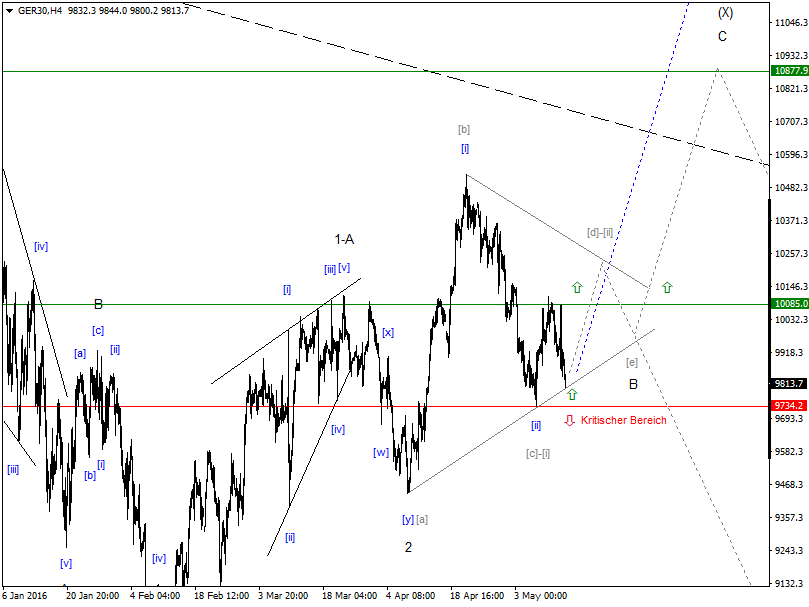Click the up arrow above the green resistance line
Viewport: 809px width, 607px height.
point(576,289)
